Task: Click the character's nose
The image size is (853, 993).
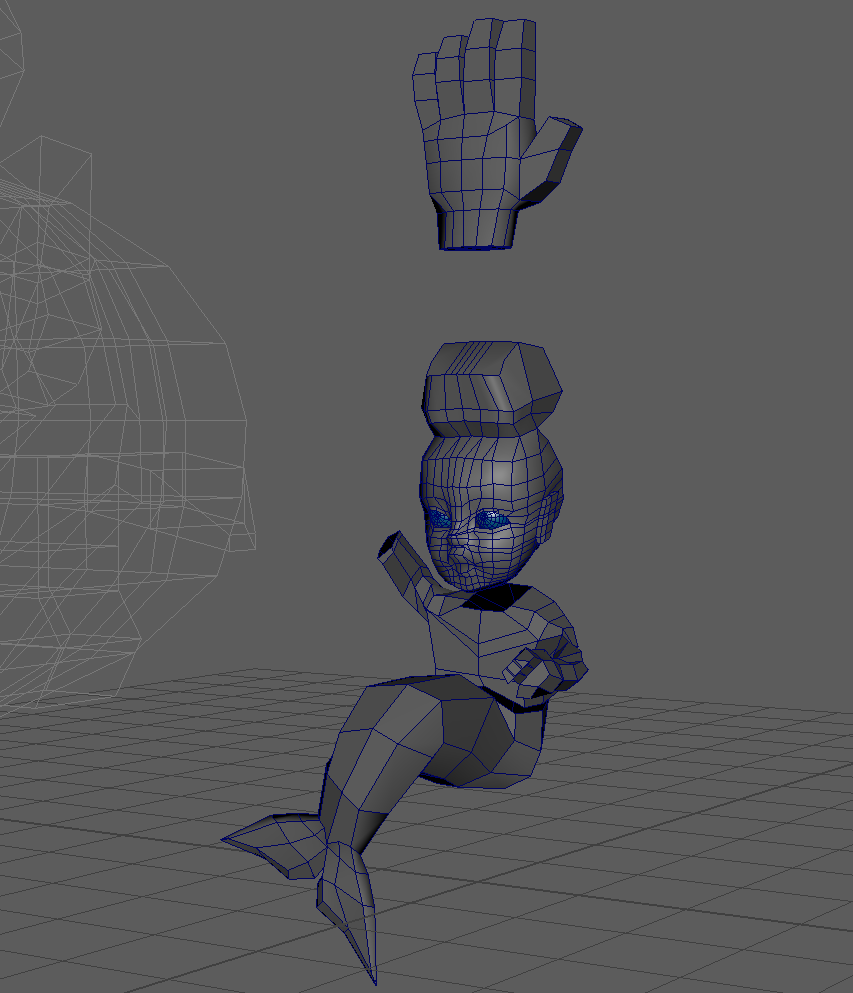Action: 459,547
